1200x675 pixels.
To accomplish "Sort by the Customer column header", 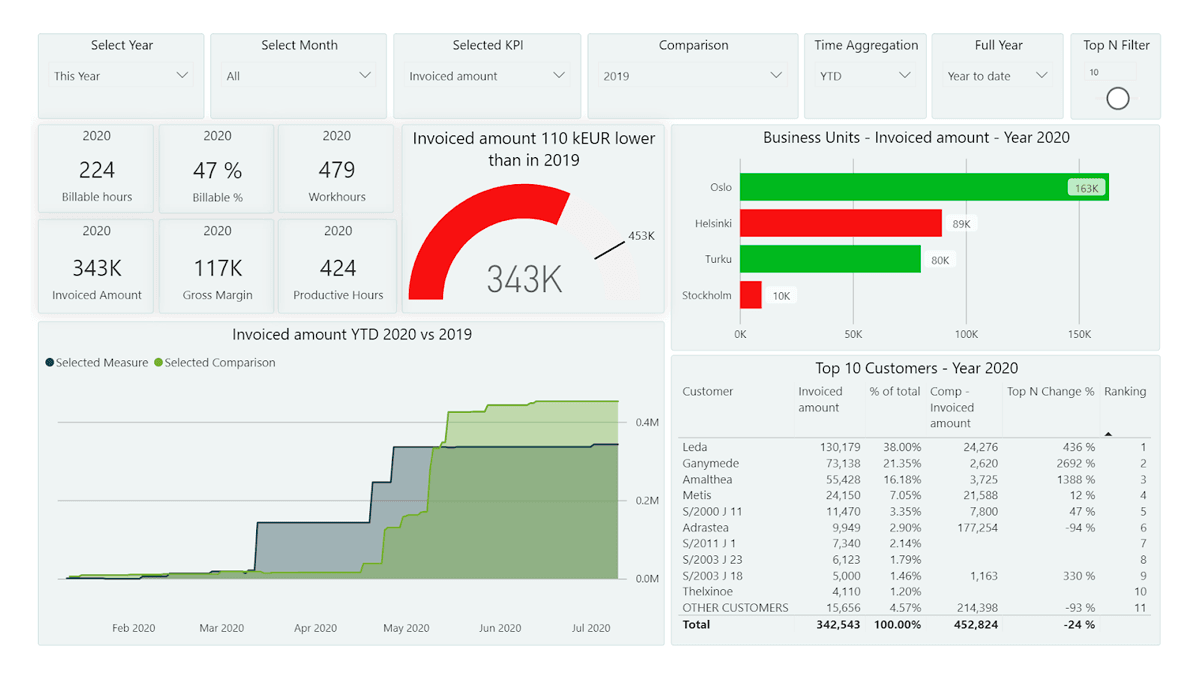I will click(x=708, y=392).
